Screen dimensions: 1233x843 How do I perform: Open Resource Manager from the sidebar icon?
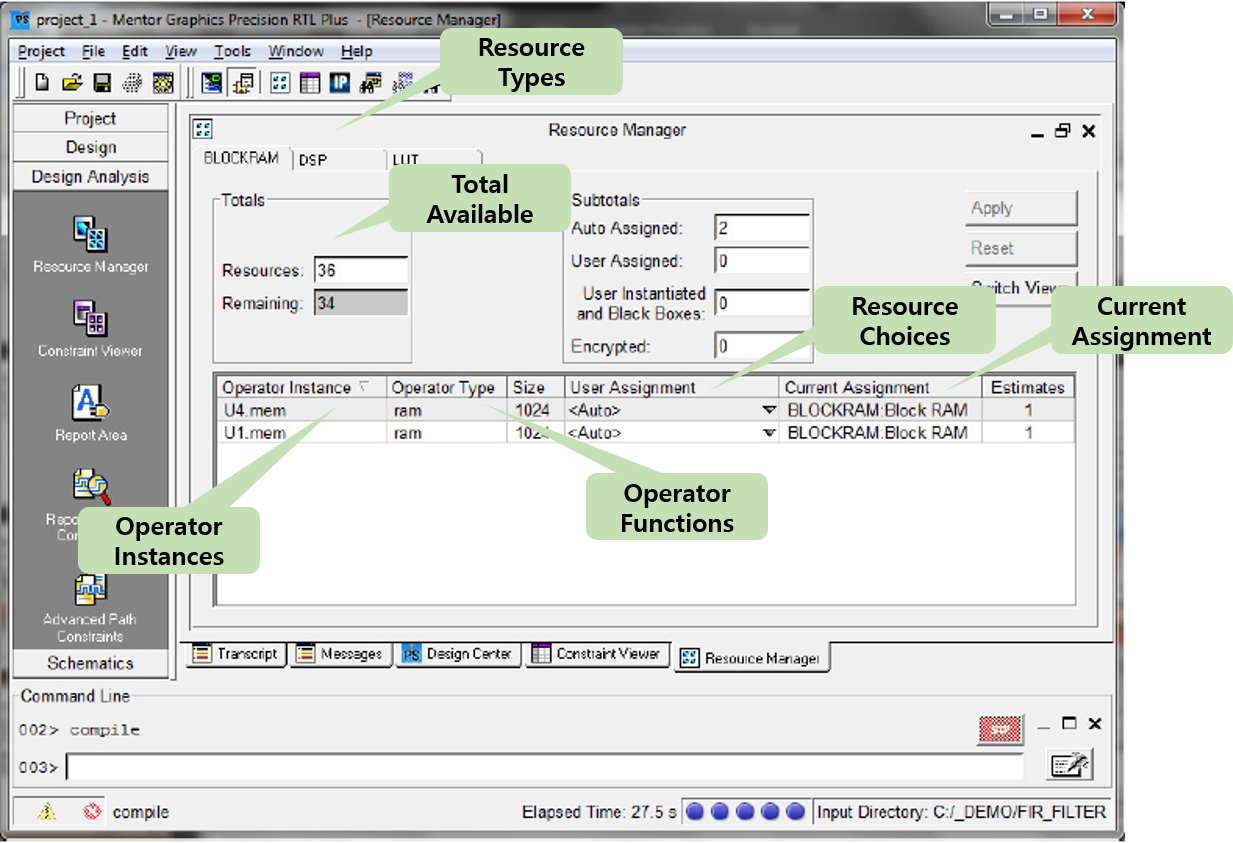[x=90, y=232]
